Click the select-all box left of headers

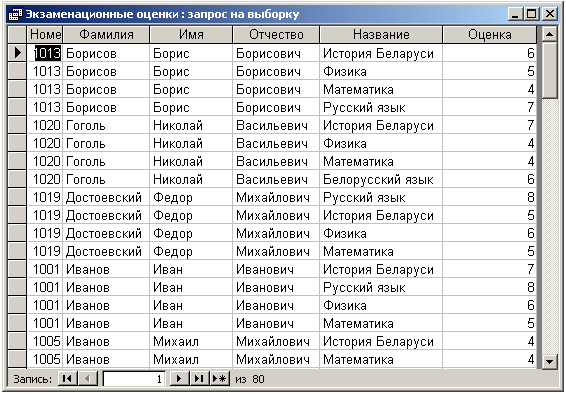click(17, 35)
